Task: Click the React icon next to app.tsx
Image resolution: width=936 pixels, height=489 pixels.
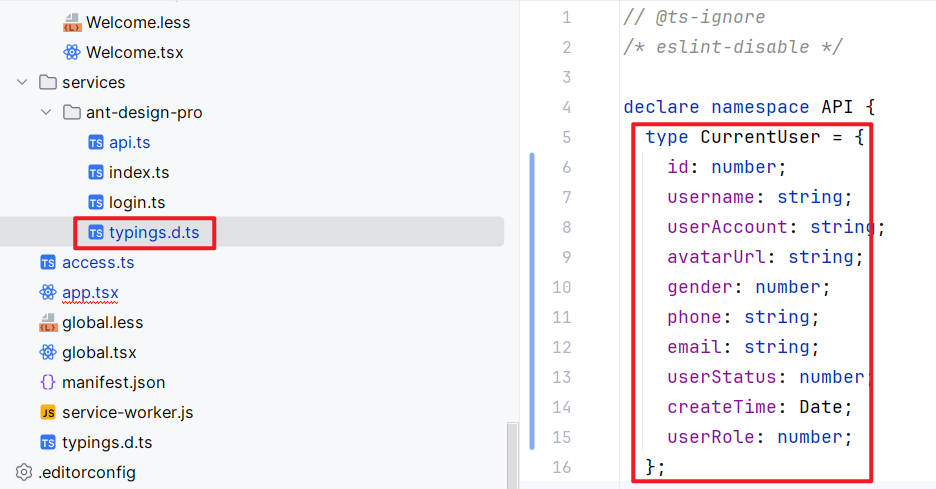Action: (x=48, y=292)
